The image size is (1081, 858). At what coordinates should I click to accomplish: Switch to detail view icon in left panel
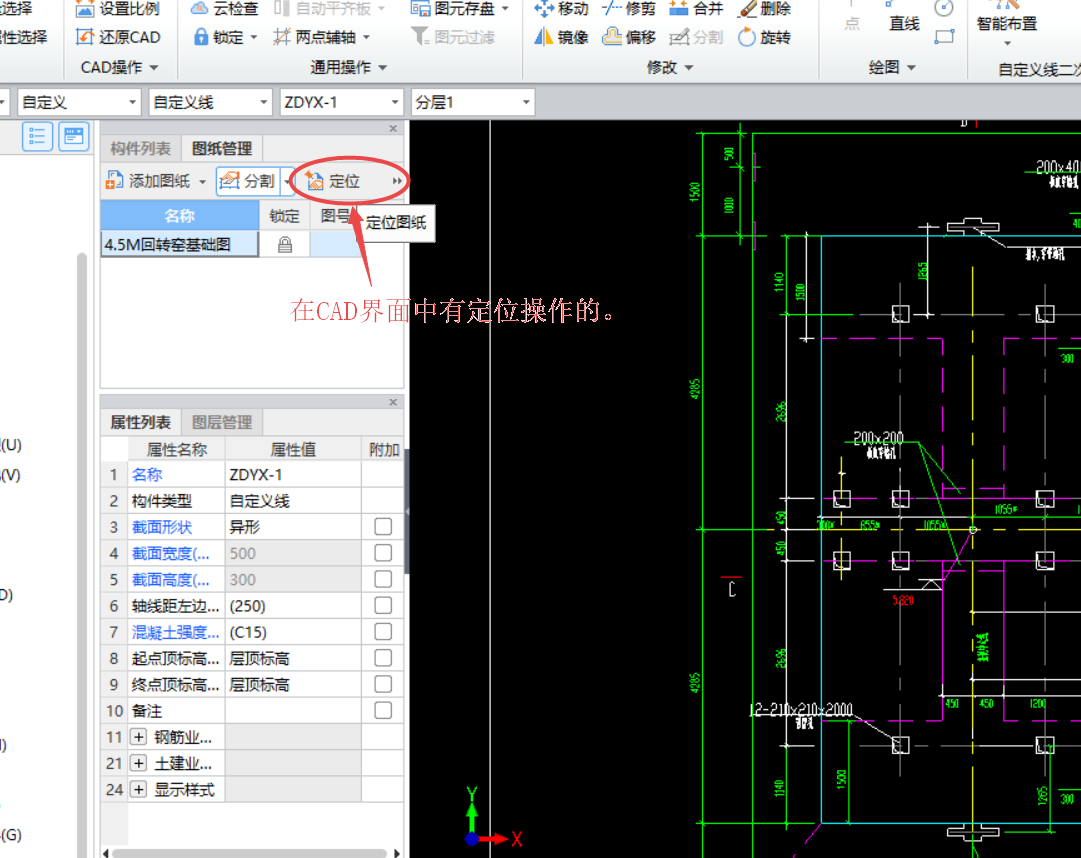pyautogui.click(x=74, y=136)
